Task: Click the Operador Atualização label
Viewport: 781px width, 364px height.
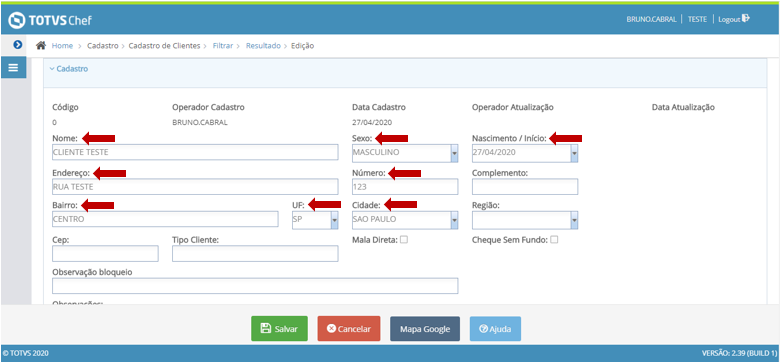Action: click(513, 107)
